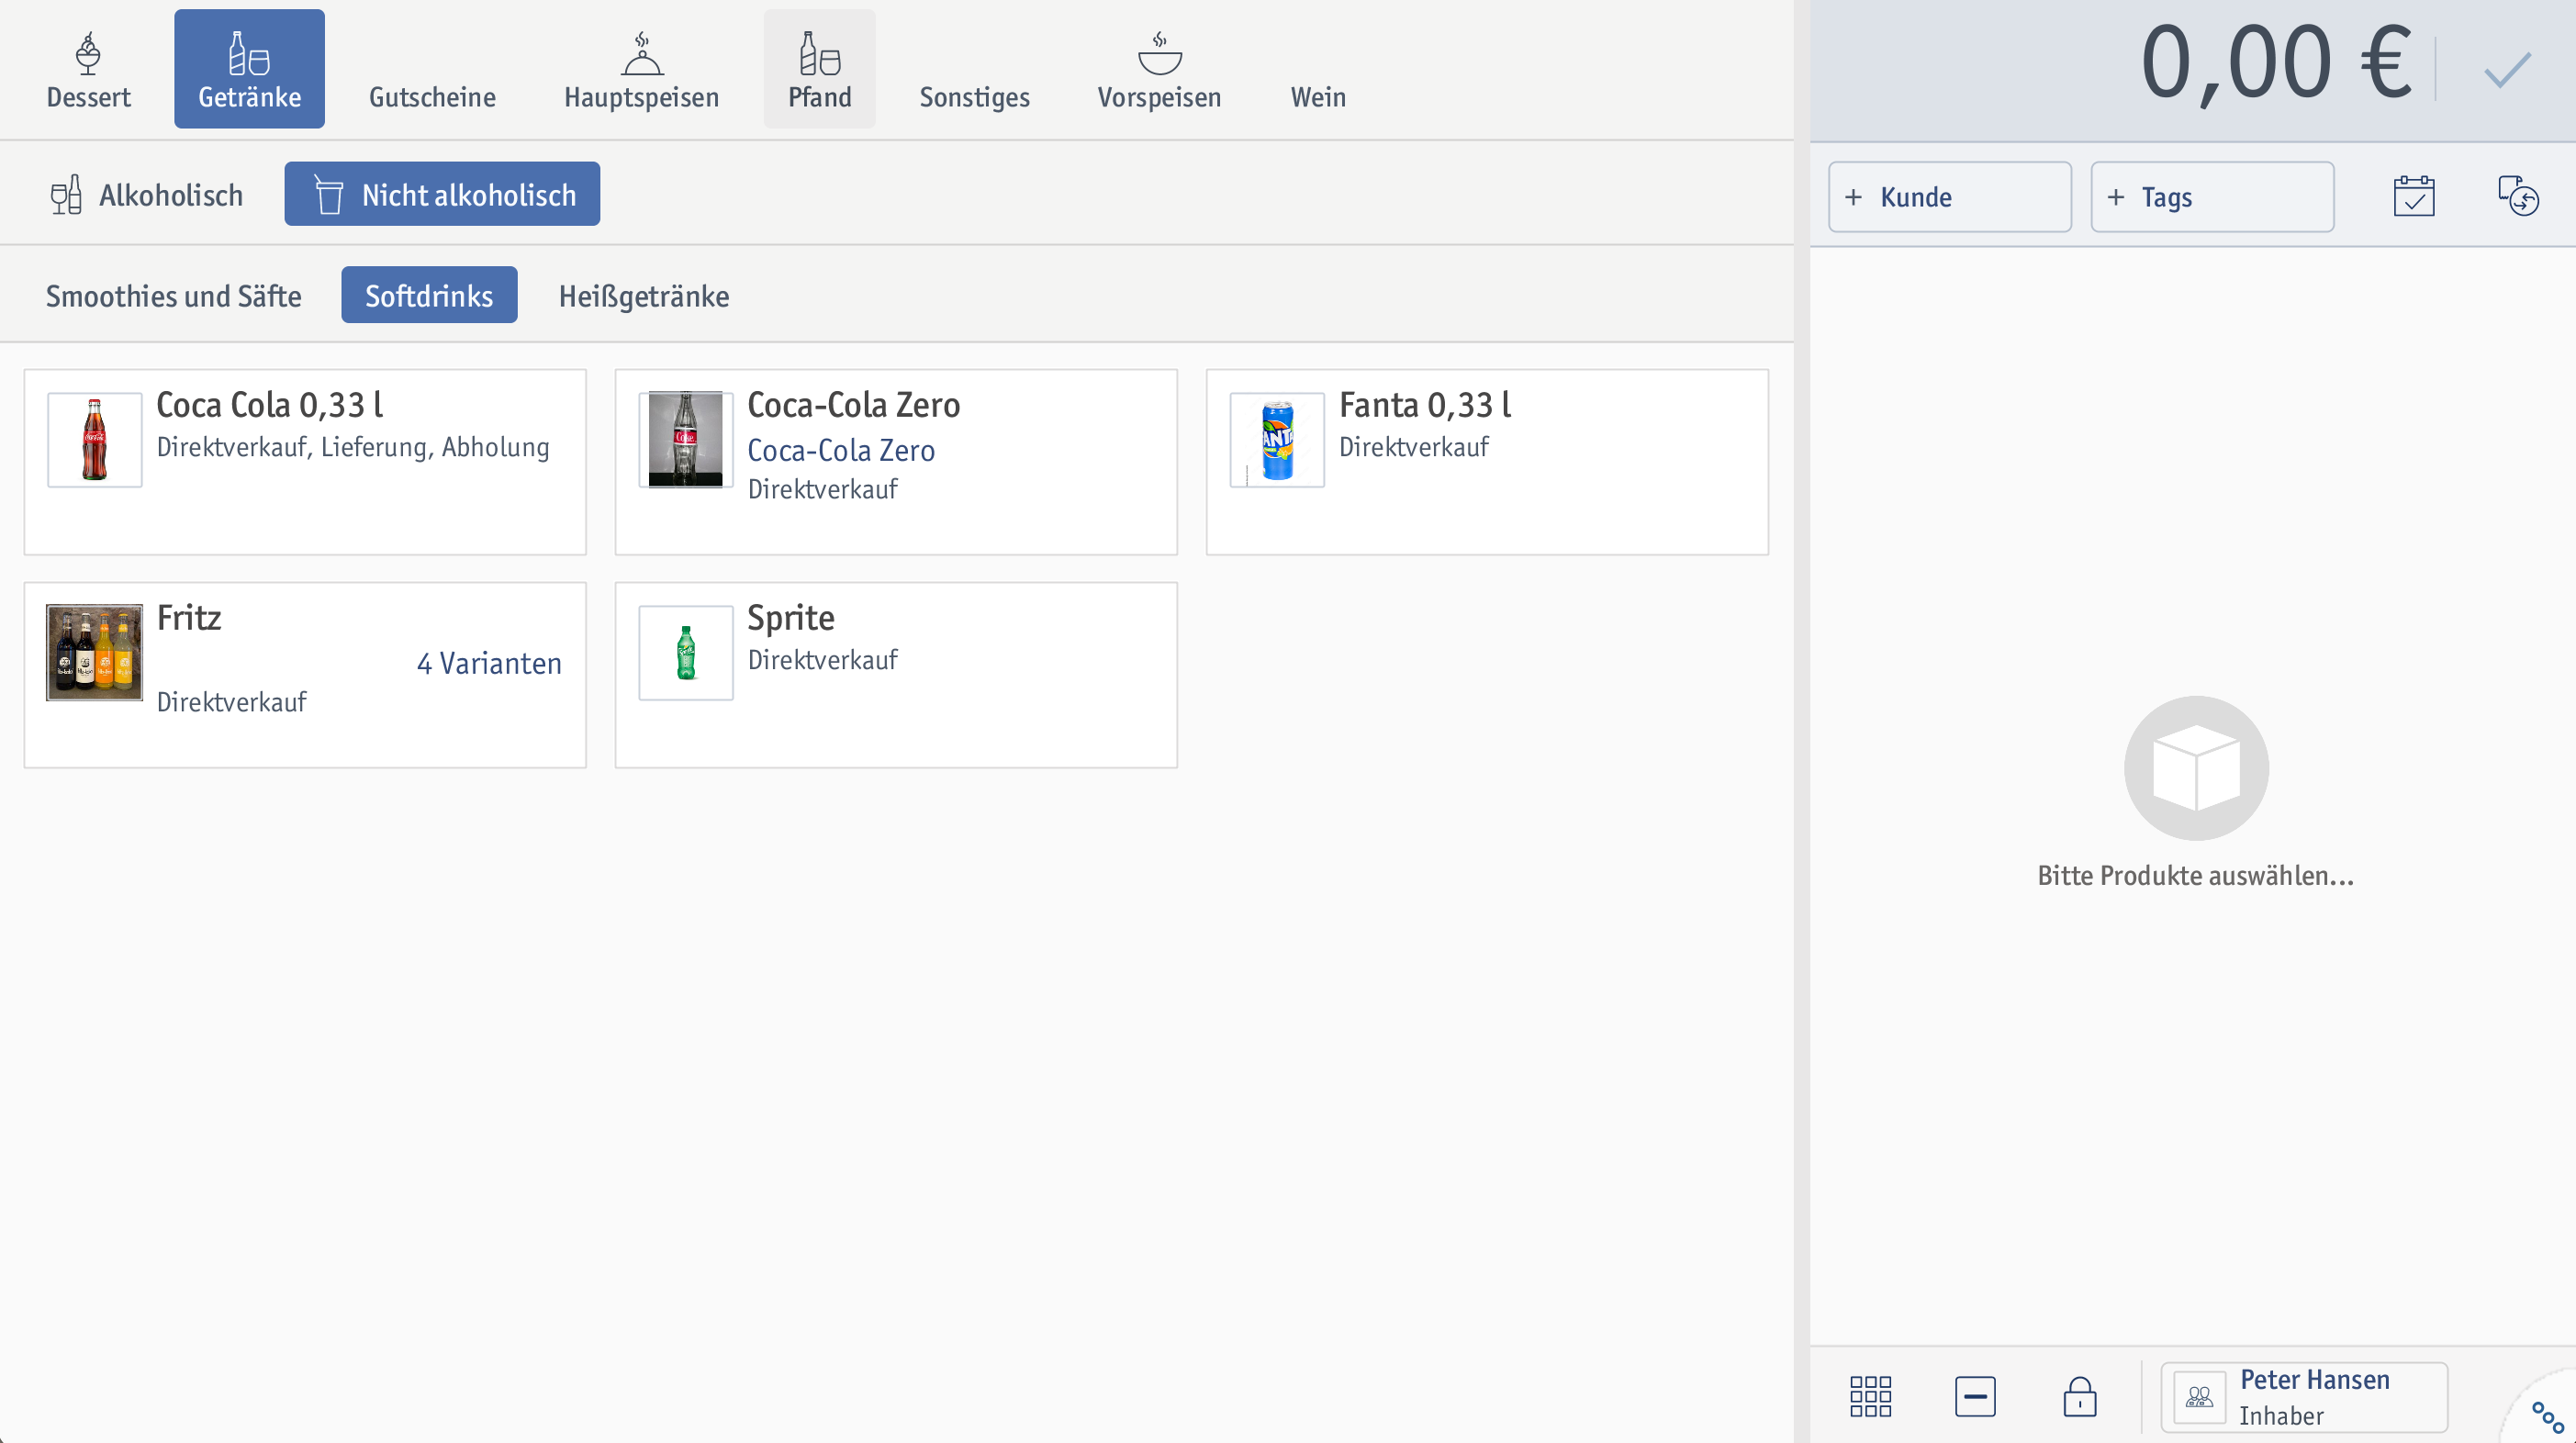Switch to the Wein category
This screenshot has width=2576, height=1443.
[1317, 69]
